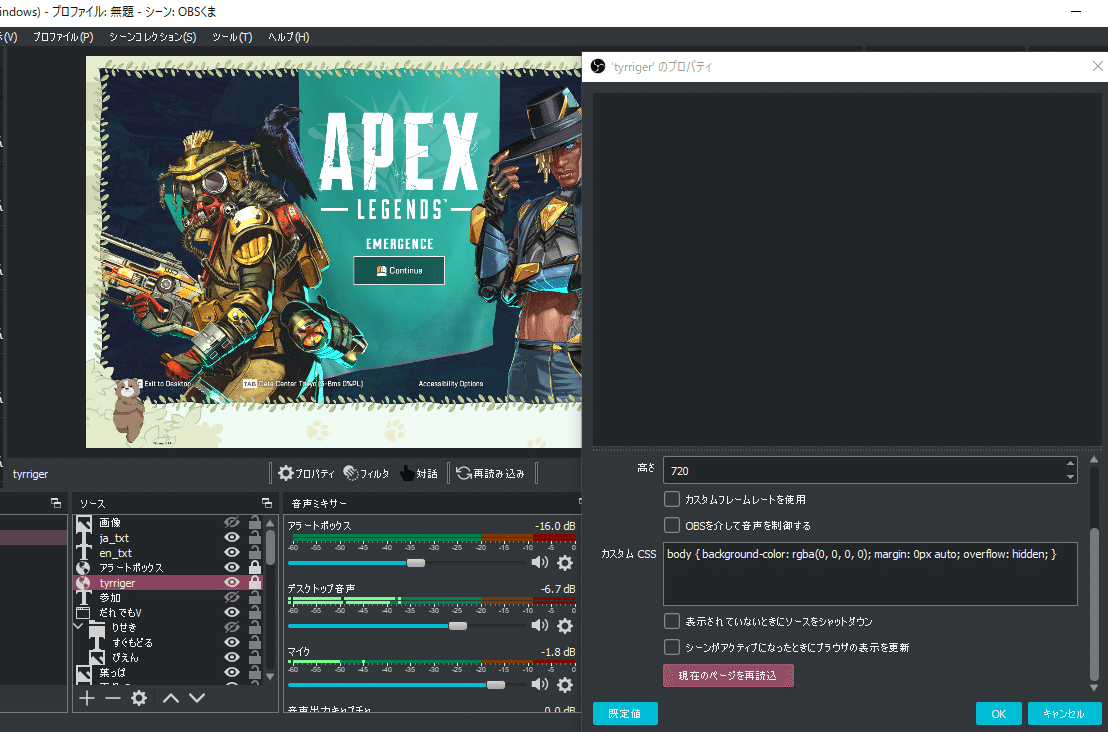Open ツール(T) menu
Screen dimensions: 1108x732
pyautogui.click(x=232, y=37)
